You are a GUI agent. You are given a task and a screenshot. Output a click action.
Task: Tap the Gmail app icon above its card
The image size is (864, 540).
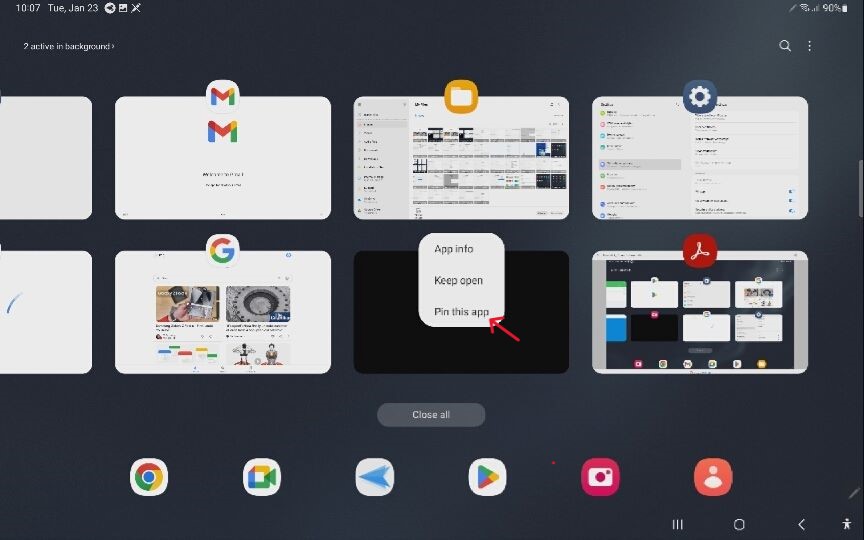tap(223, 96)
